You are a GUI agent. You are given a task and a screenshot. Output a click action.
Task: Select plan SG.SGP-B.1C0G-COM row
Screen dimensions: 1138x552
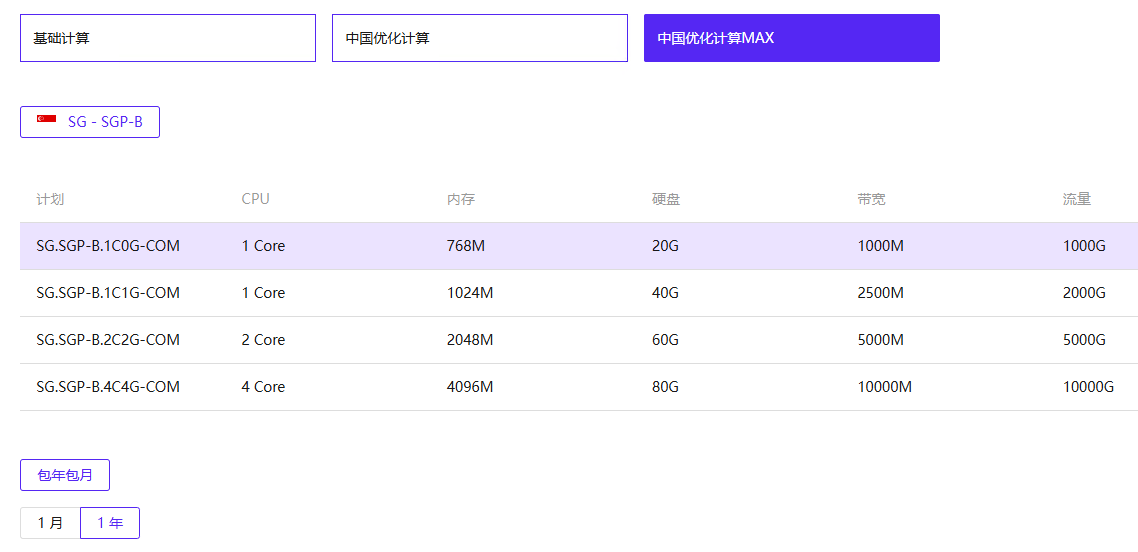coord(108,246)
